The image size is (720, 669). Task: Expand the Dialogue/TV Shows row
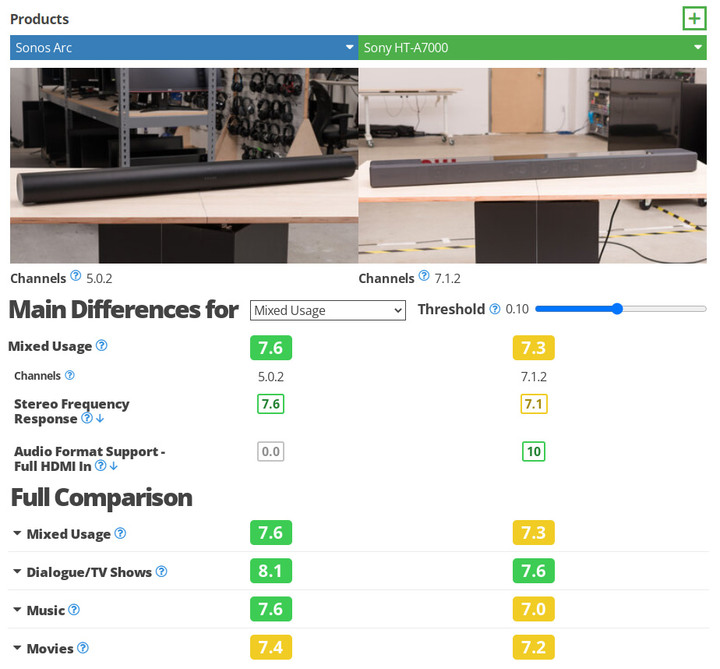[17, 571]
